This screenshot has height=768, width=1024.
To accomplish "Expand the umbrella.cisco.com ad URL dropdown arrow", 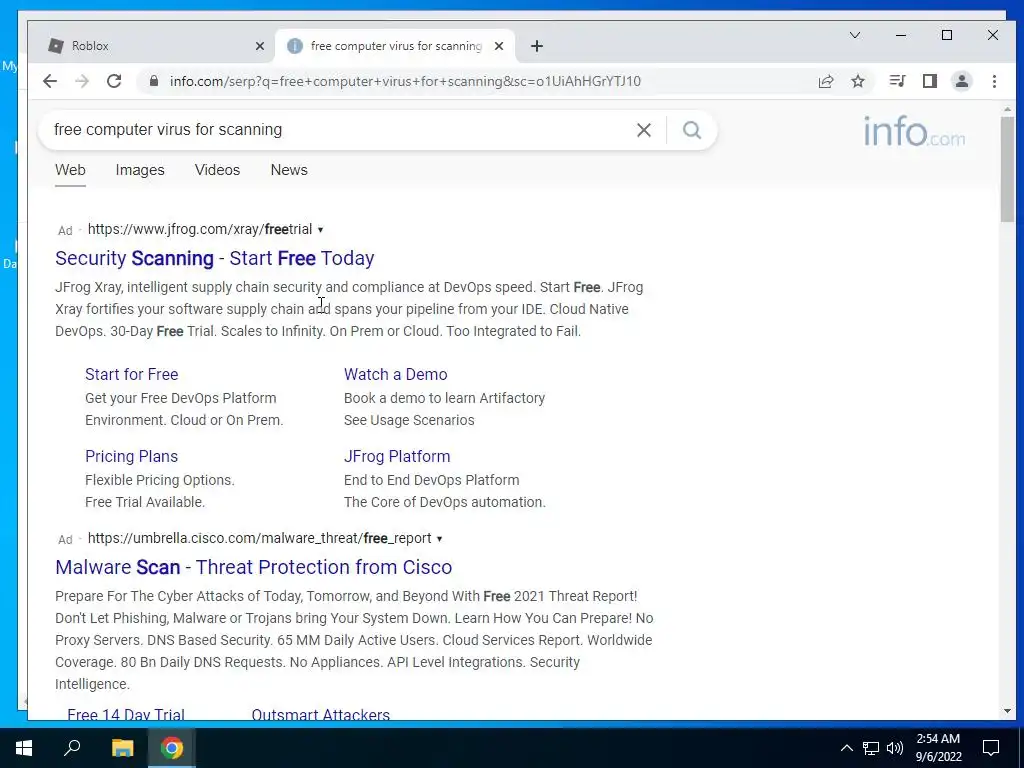I will (x=440, y=539).
